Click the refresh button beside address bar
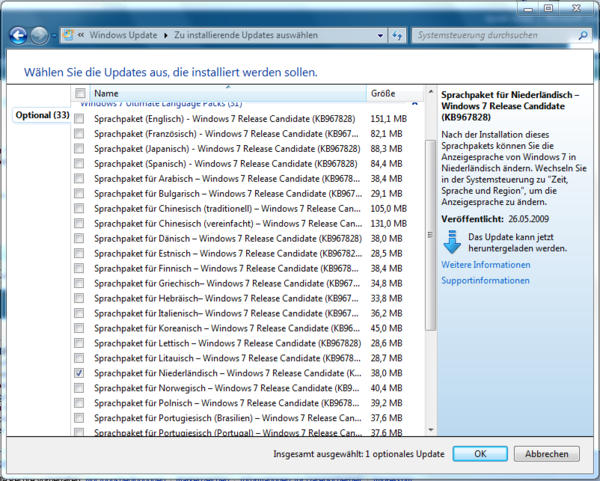The width and height of the screenshot is (600, 481). 397,36
